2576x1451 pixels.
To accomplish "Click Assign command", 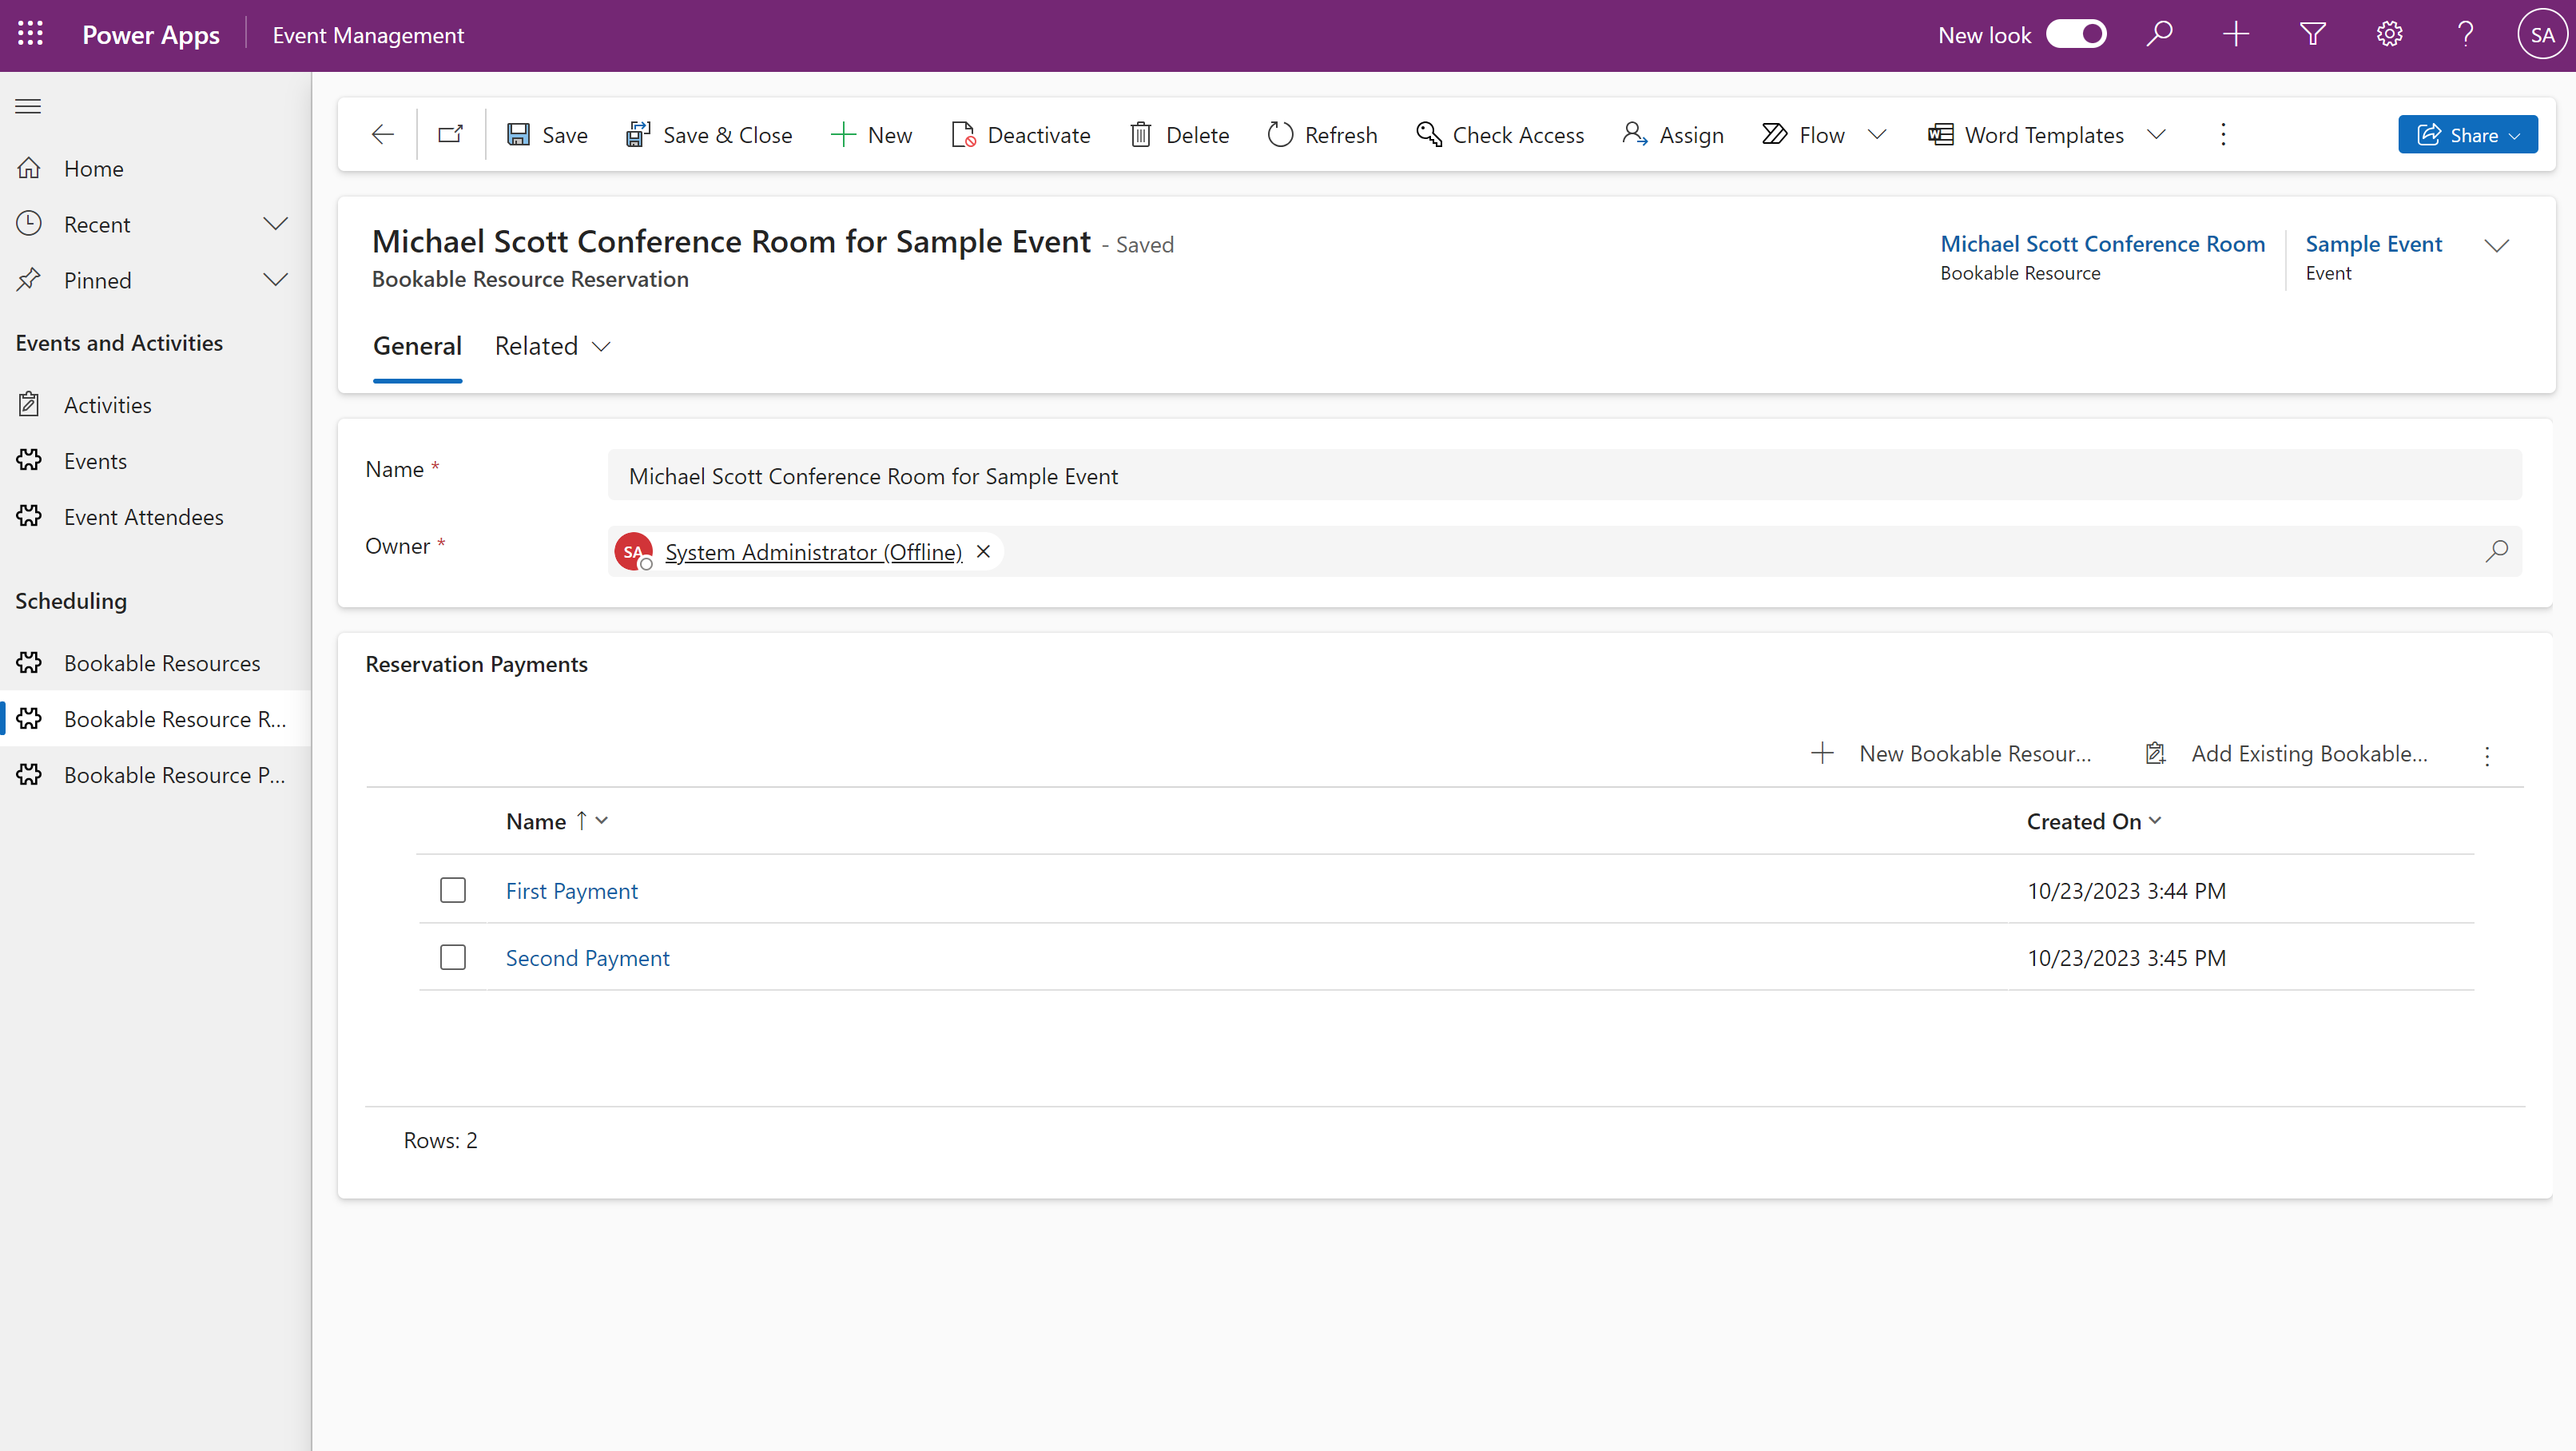I will click(x=1673, y=134).
